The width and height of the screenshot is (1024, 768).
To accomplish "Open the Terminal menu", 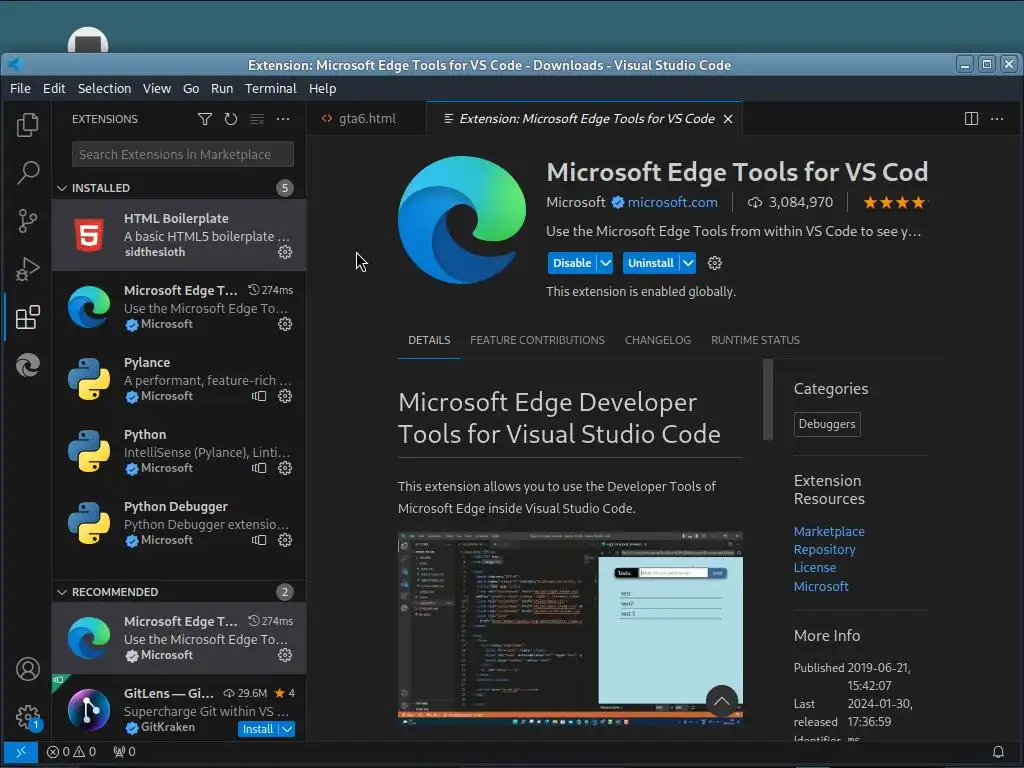I will (x=270, y=89).
